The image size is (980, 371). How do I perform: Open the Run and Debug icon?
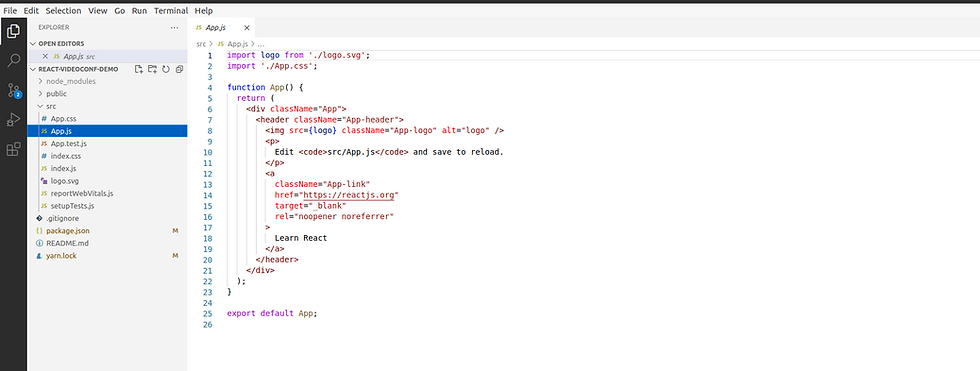coord(13,120)
